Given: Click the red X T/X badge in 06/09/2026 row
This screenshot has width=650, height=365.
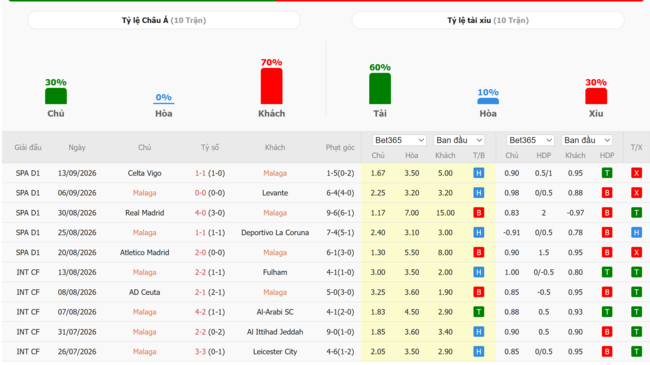Looking at the screenshot, I should (636, 193).
